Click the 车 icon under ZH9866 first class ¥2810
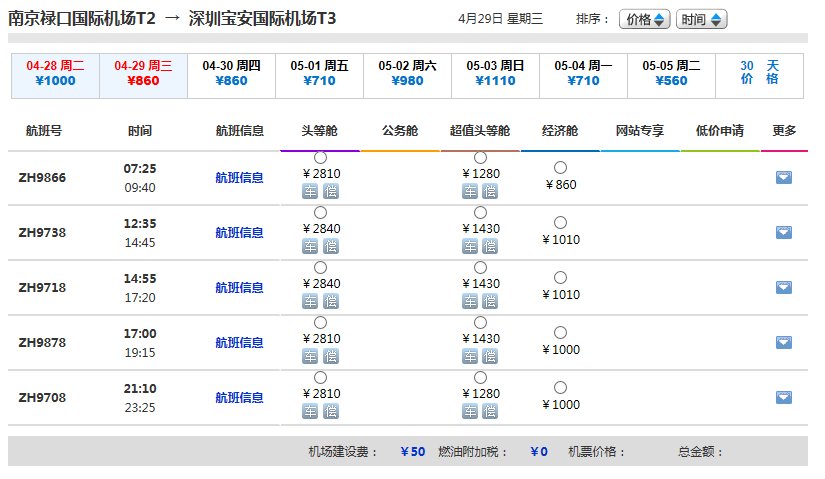Viewport: 825px width, 479px height. [x=310, y=192]
